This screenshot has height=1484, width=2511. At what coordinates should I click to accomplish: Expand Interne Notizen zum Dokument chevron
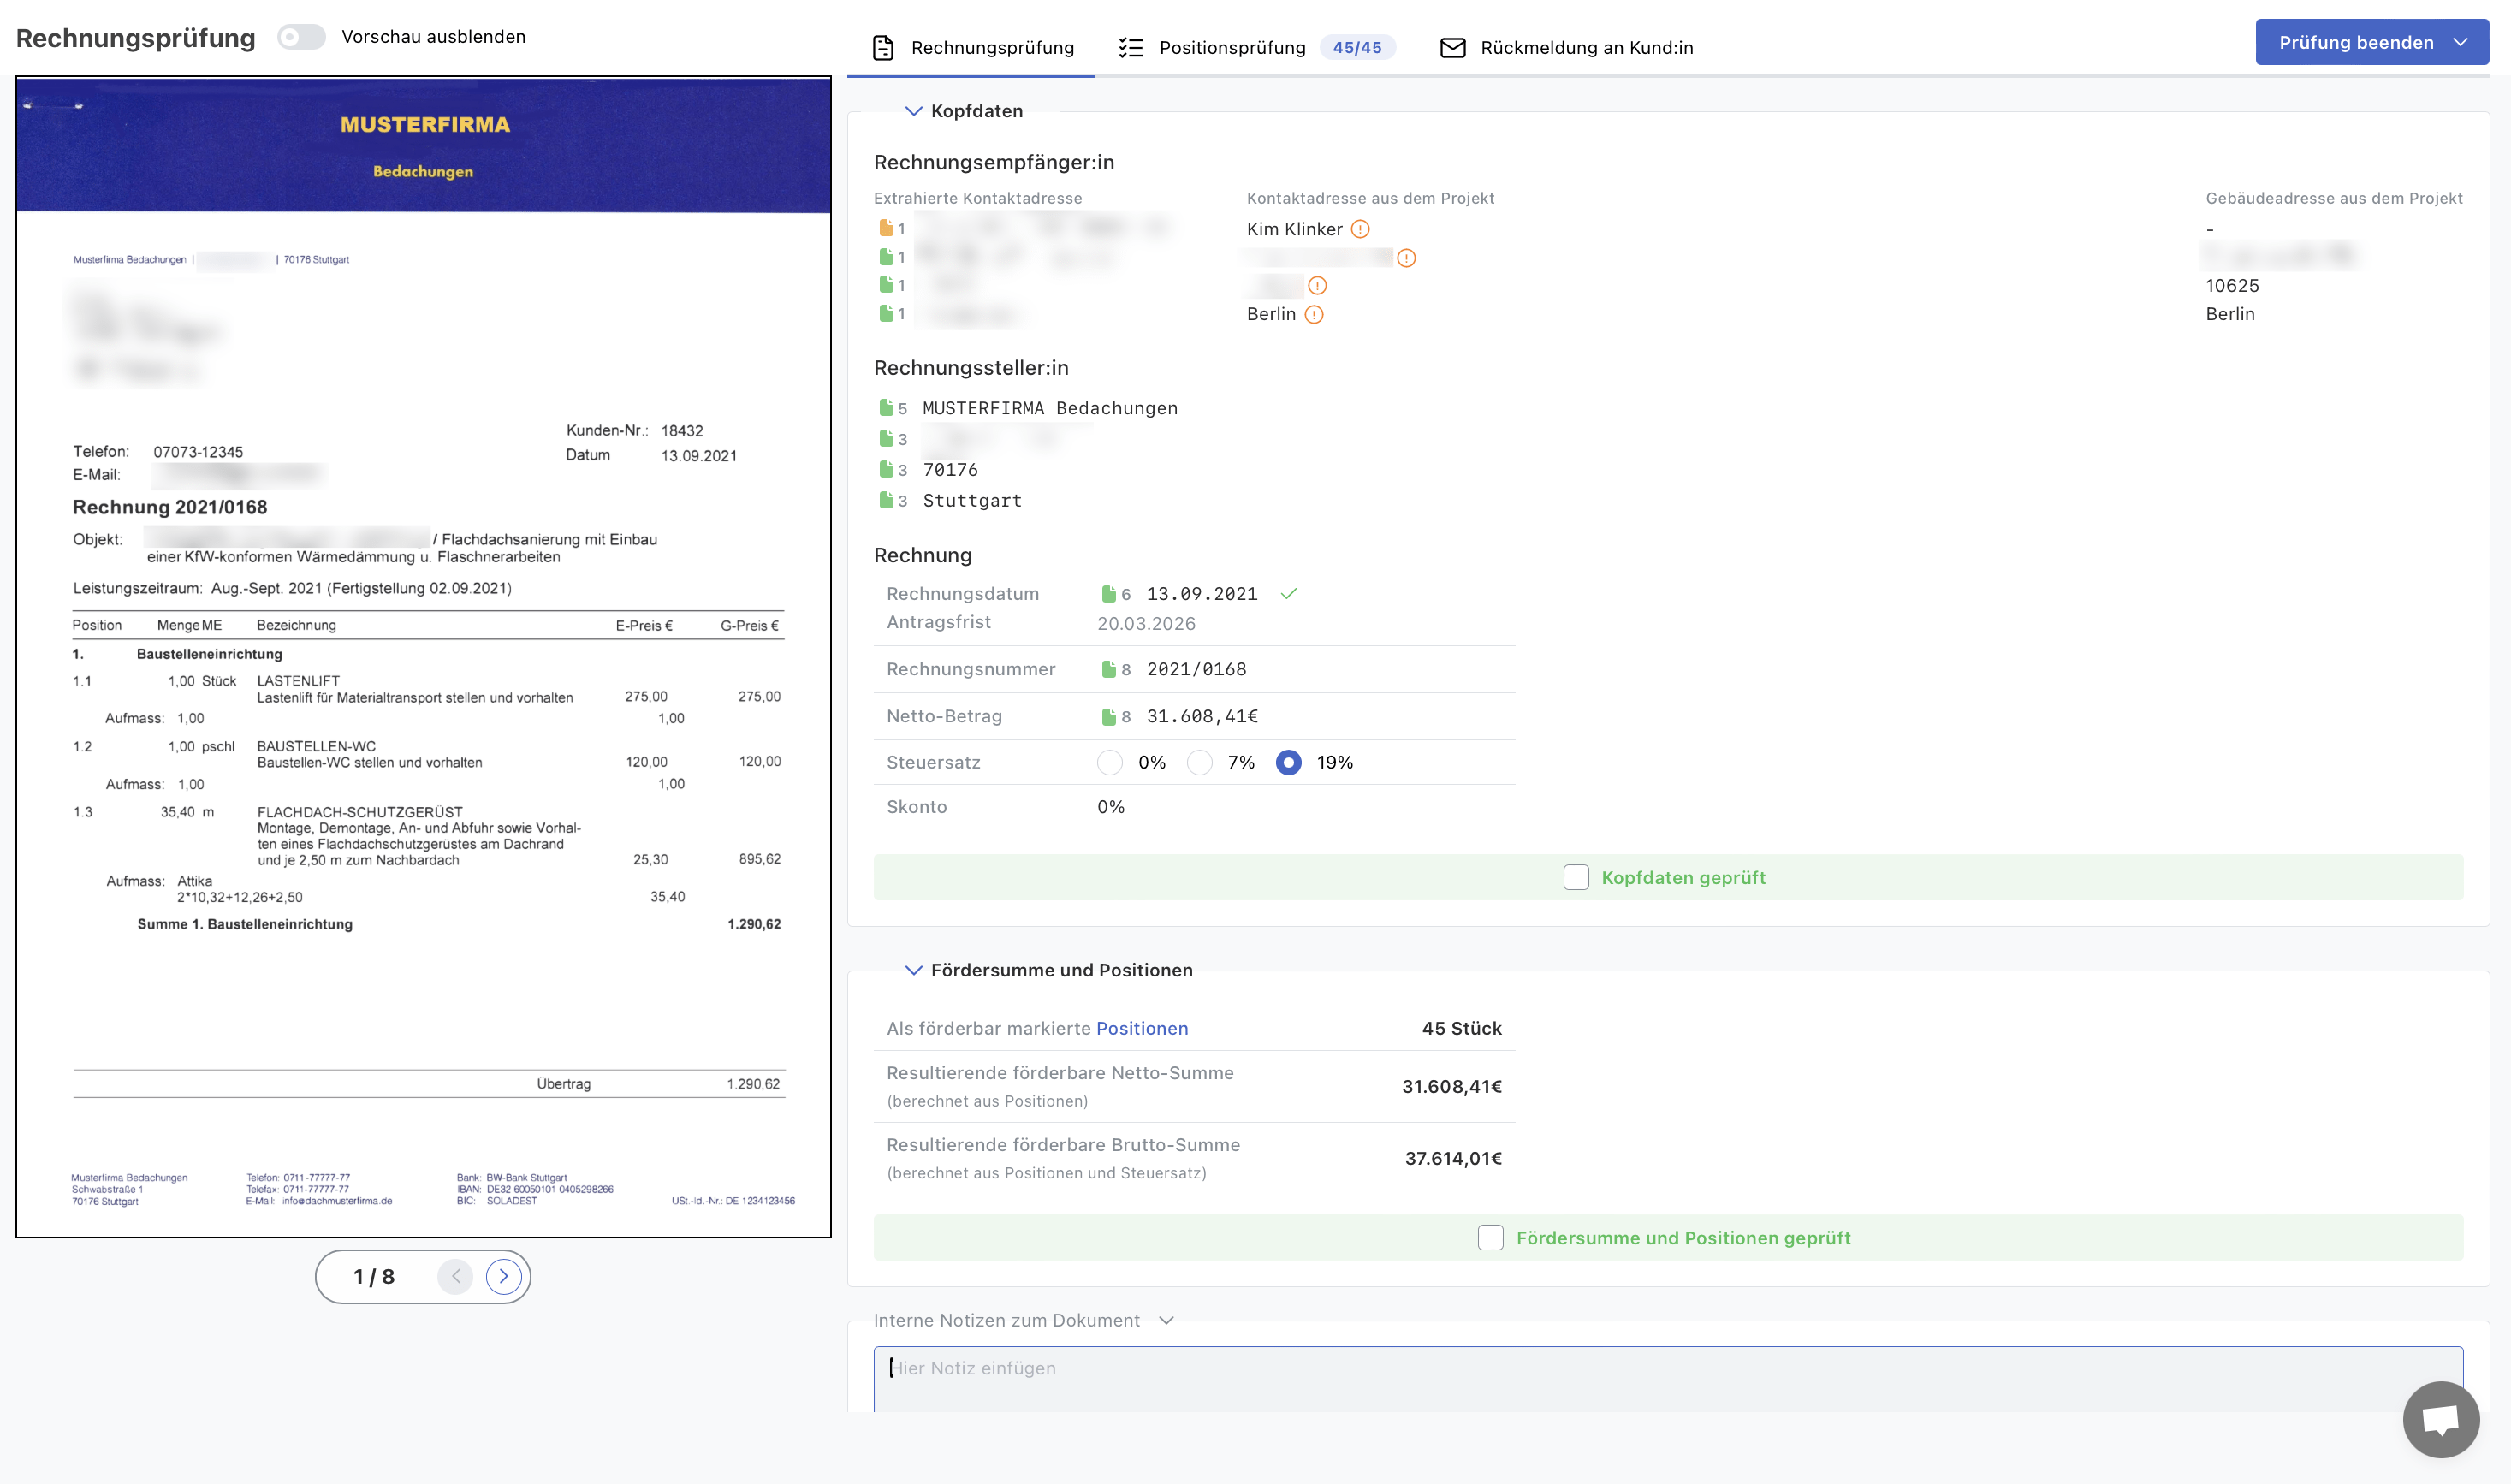[1166, 1320]
